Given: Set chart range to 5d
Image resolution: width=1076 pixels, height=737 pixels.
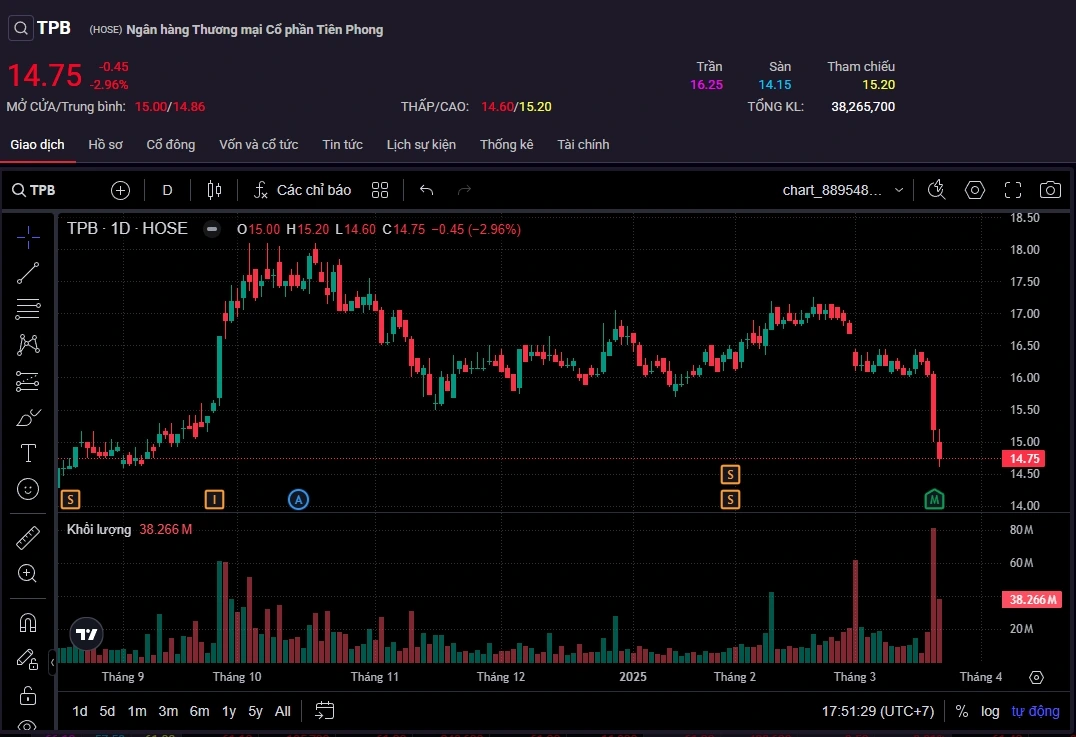Looking at the screenshot, I should pyautogui.click(x=108, y=712).
